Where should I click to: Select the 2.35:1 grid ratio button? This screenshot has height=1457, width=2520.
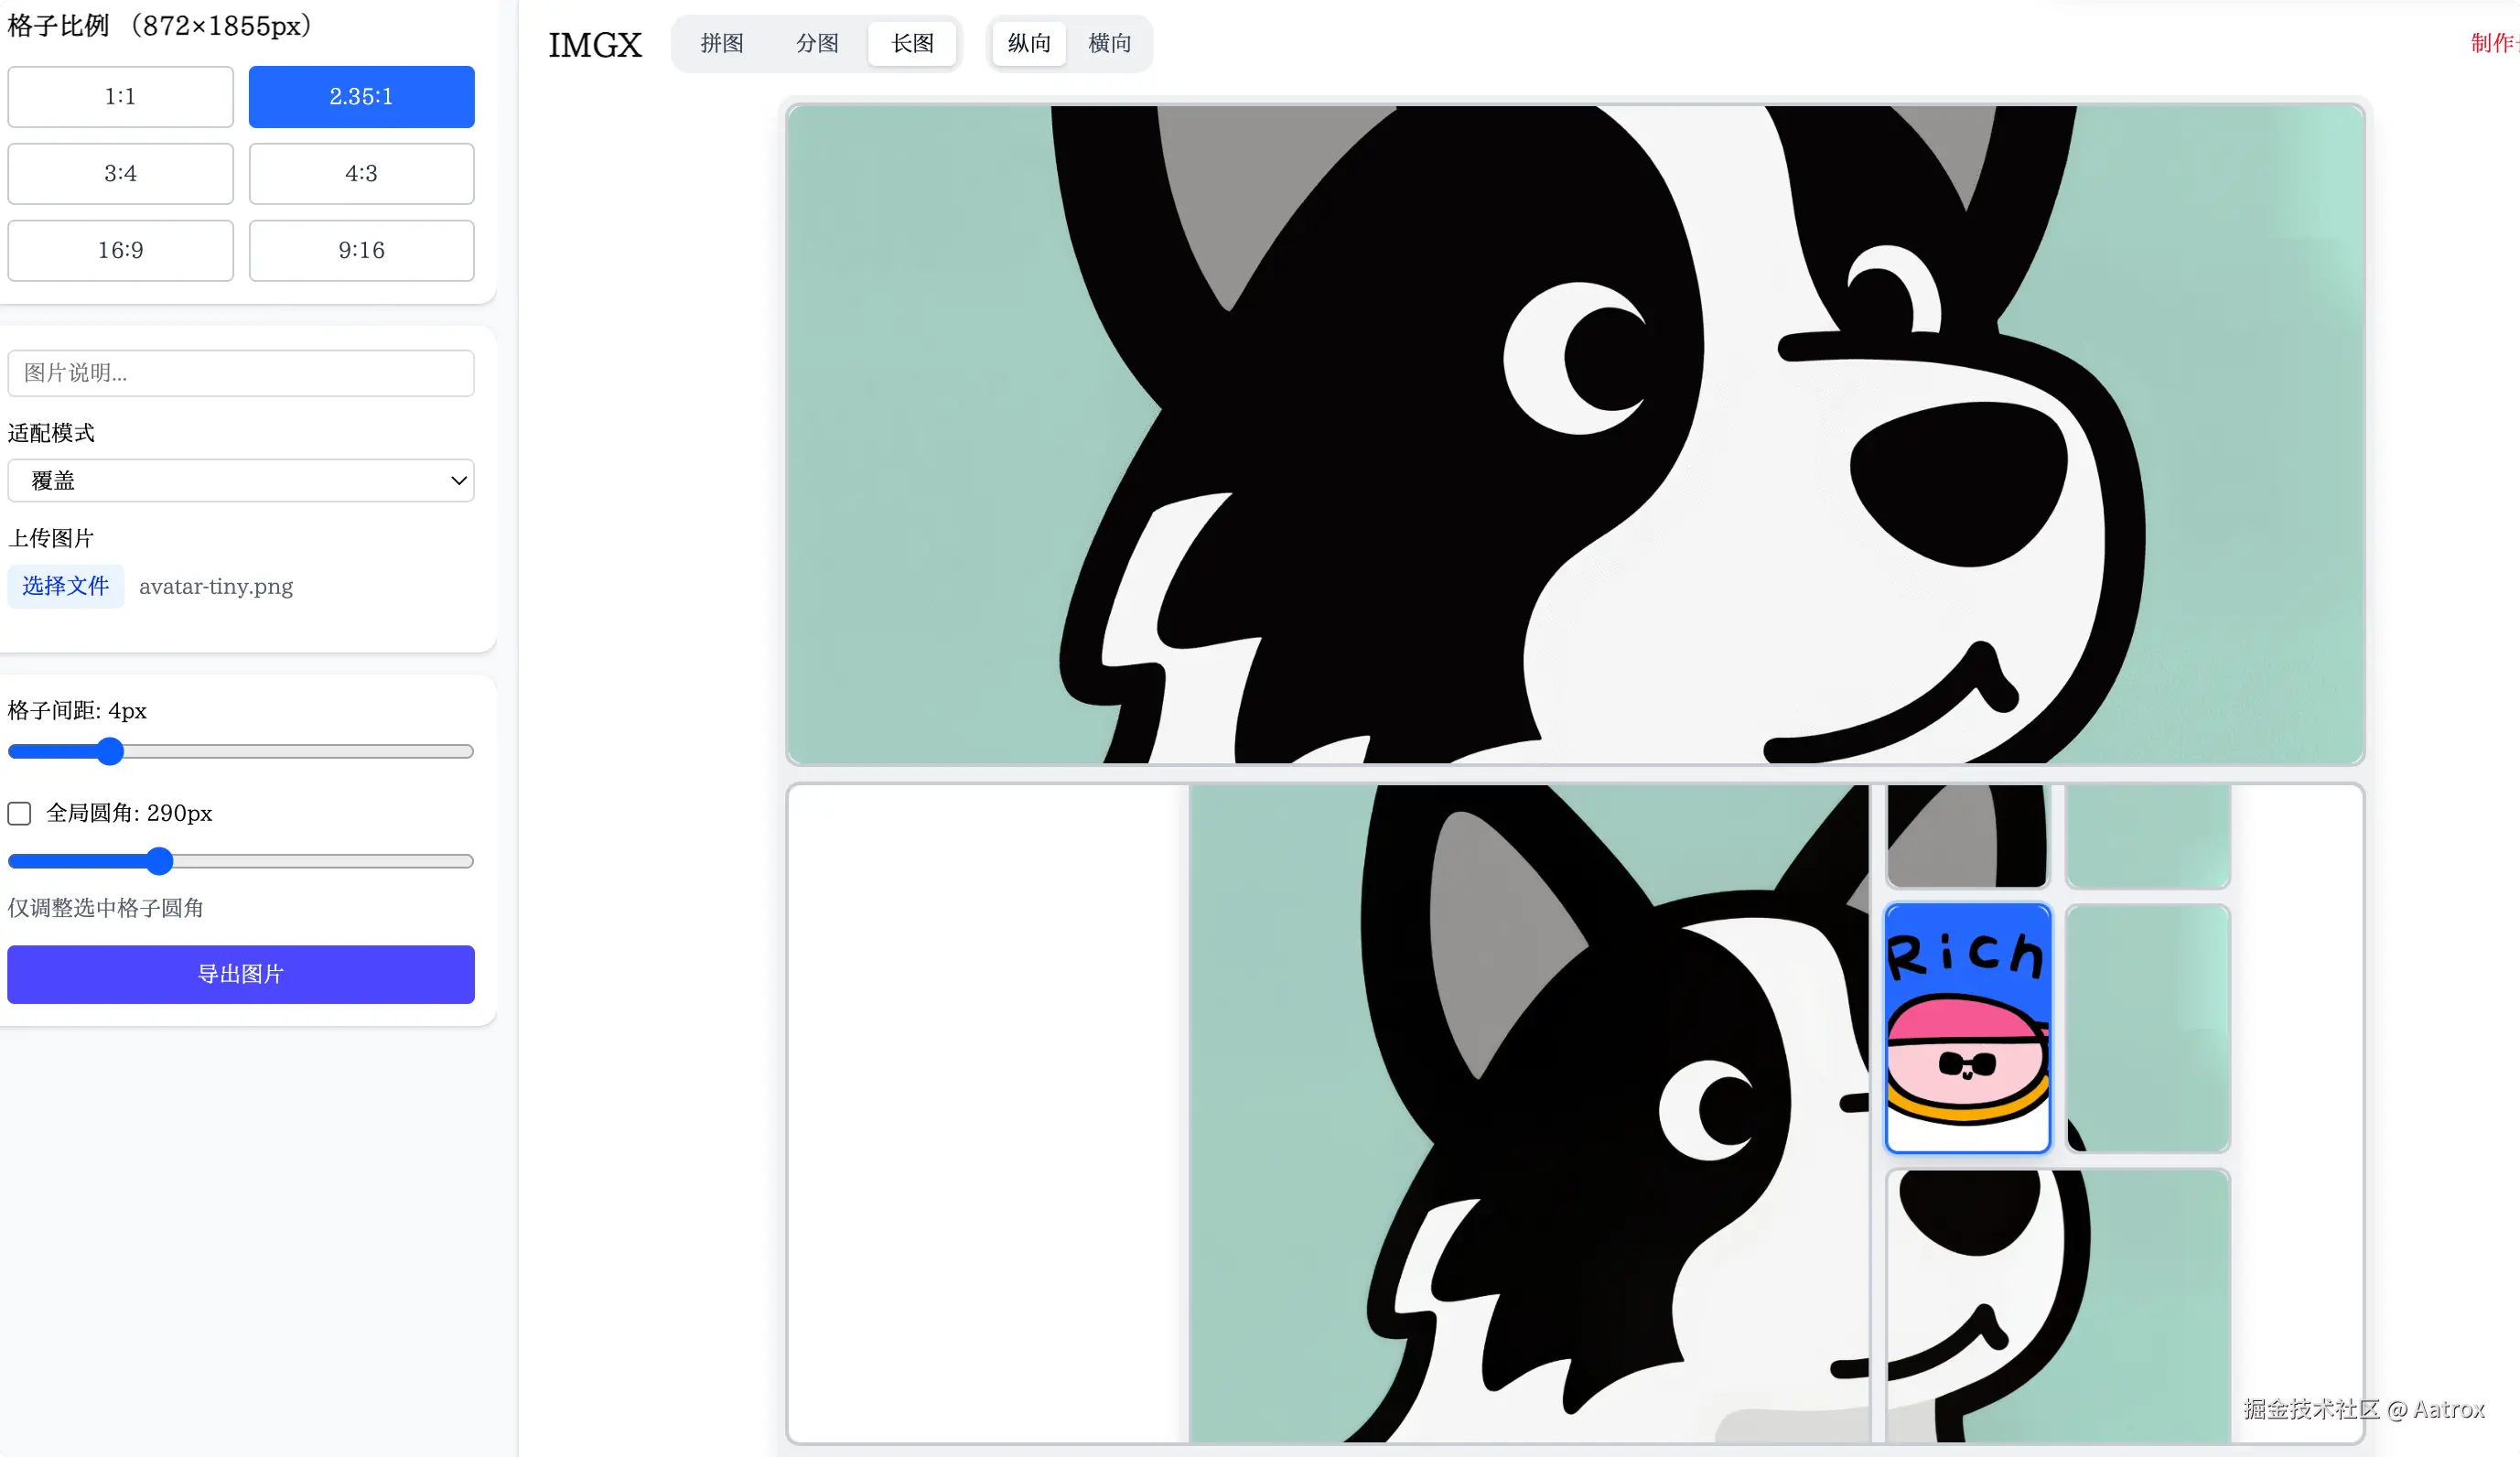pyautogui.click(x=361, y=97)
